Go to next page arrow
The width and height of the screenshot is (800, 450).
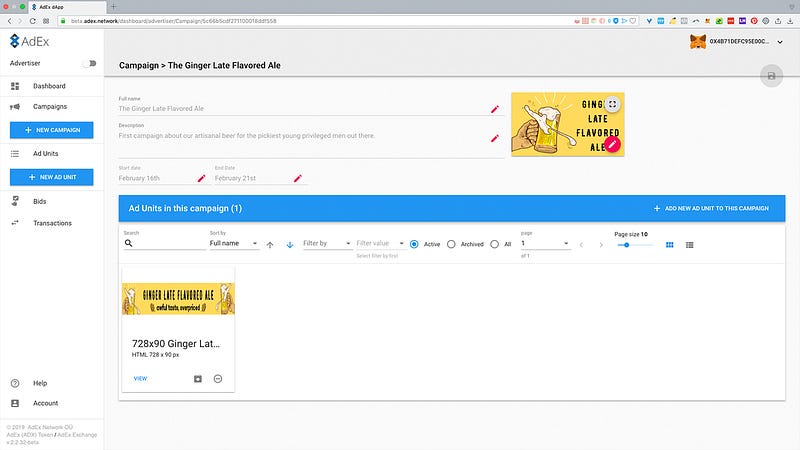tap(601, 245)
